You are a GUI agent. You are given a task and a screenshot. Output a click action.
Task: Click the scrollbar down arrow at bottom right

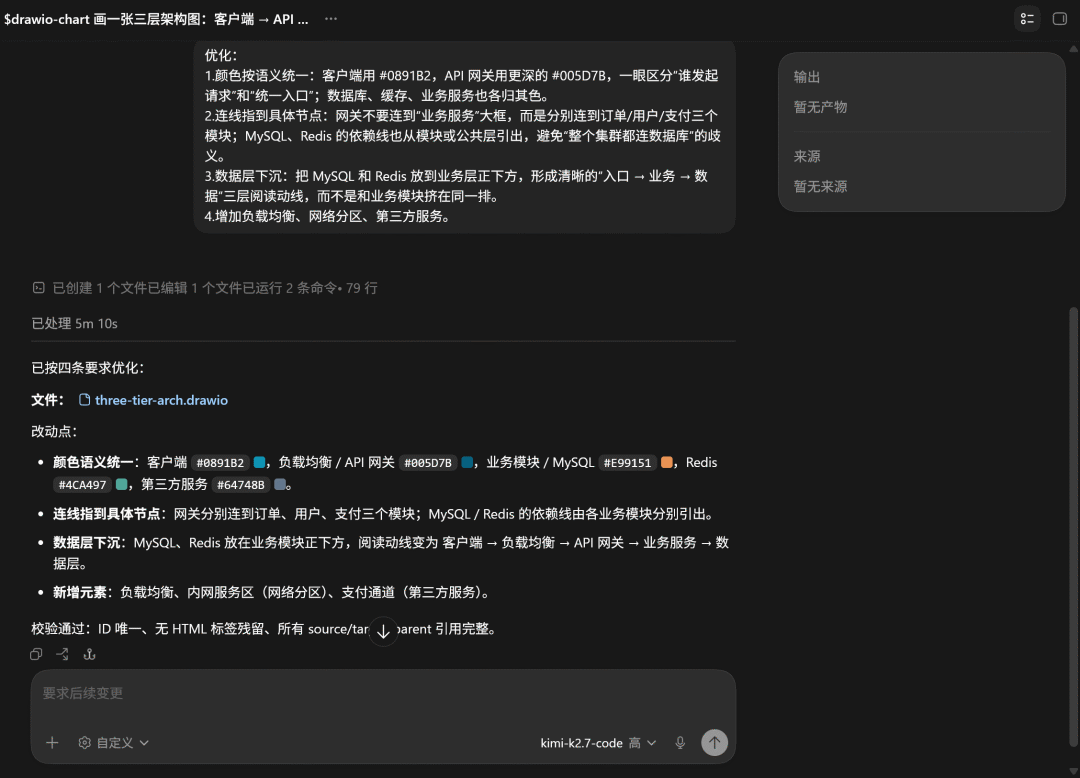(x=1073, y=770)
